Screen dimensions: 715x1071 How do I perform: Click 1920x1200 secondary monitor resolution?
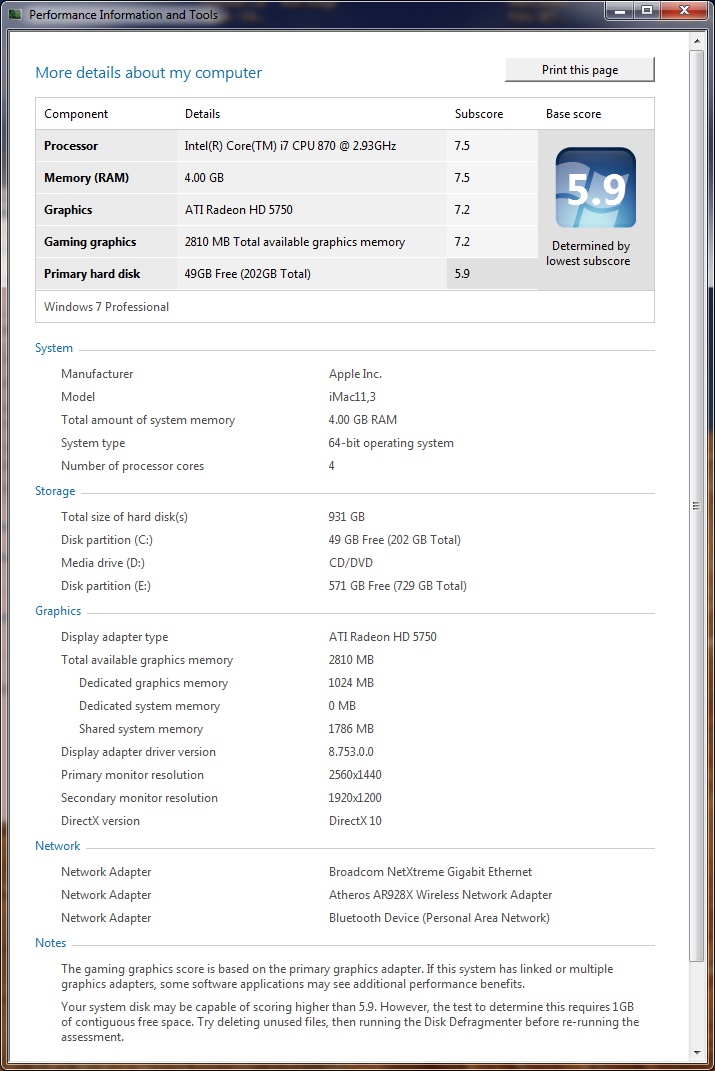click(x=355, y=798)
